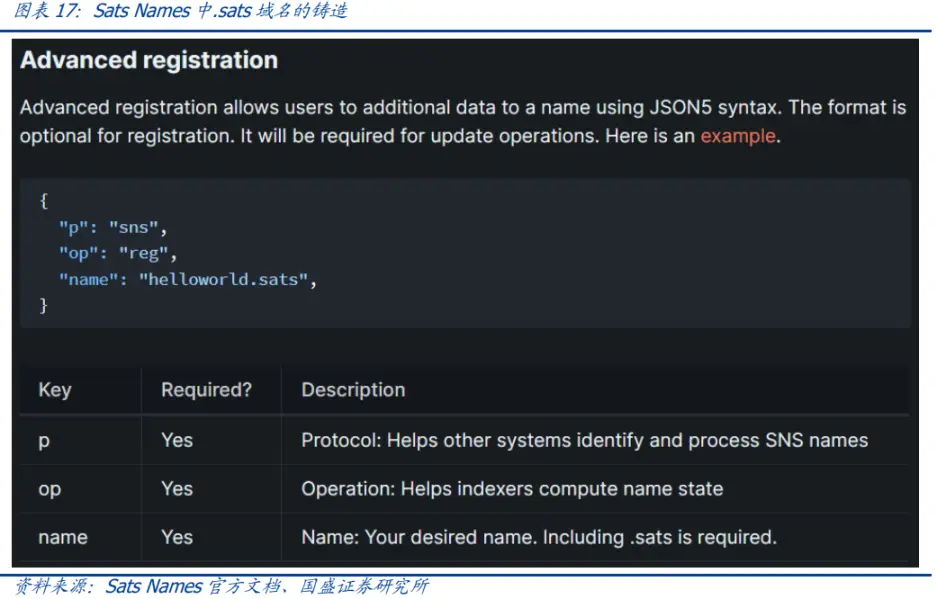
Task: Select the "name": "helloworld.sats" code line
Action: 187,280
